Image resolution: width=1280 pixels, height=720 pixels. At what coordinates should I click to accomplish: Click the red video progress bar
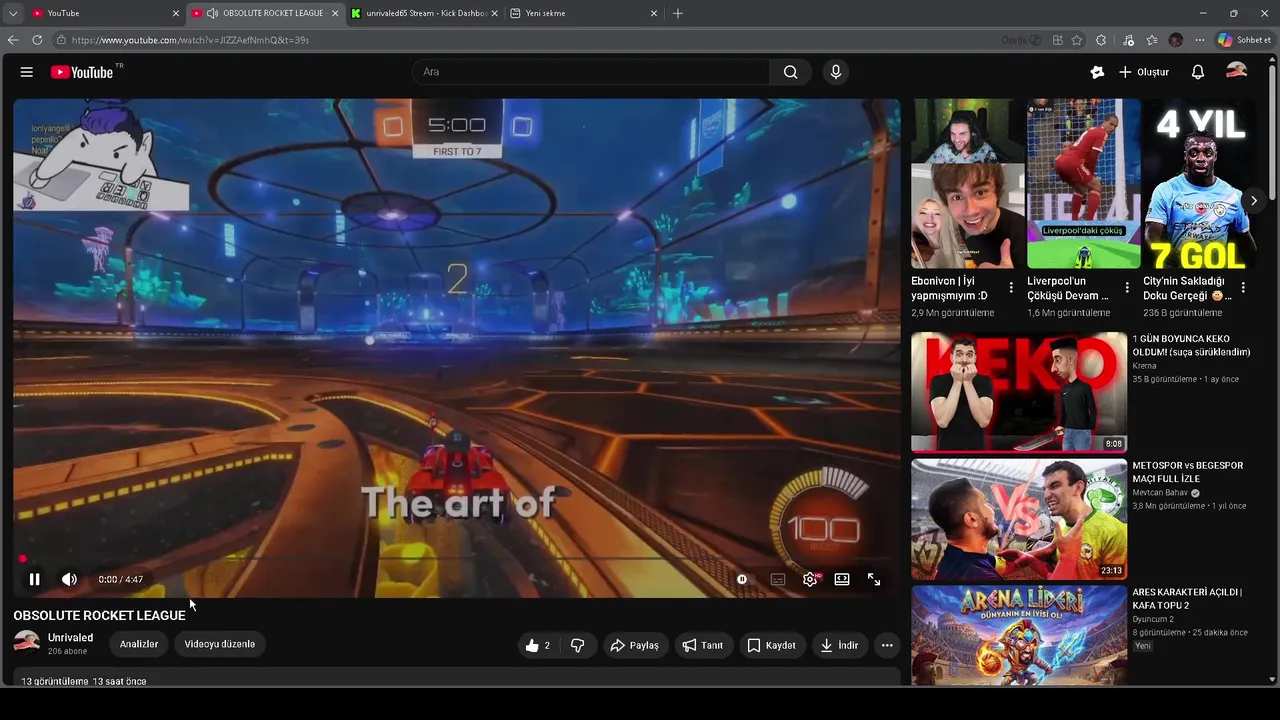(457, 559)
